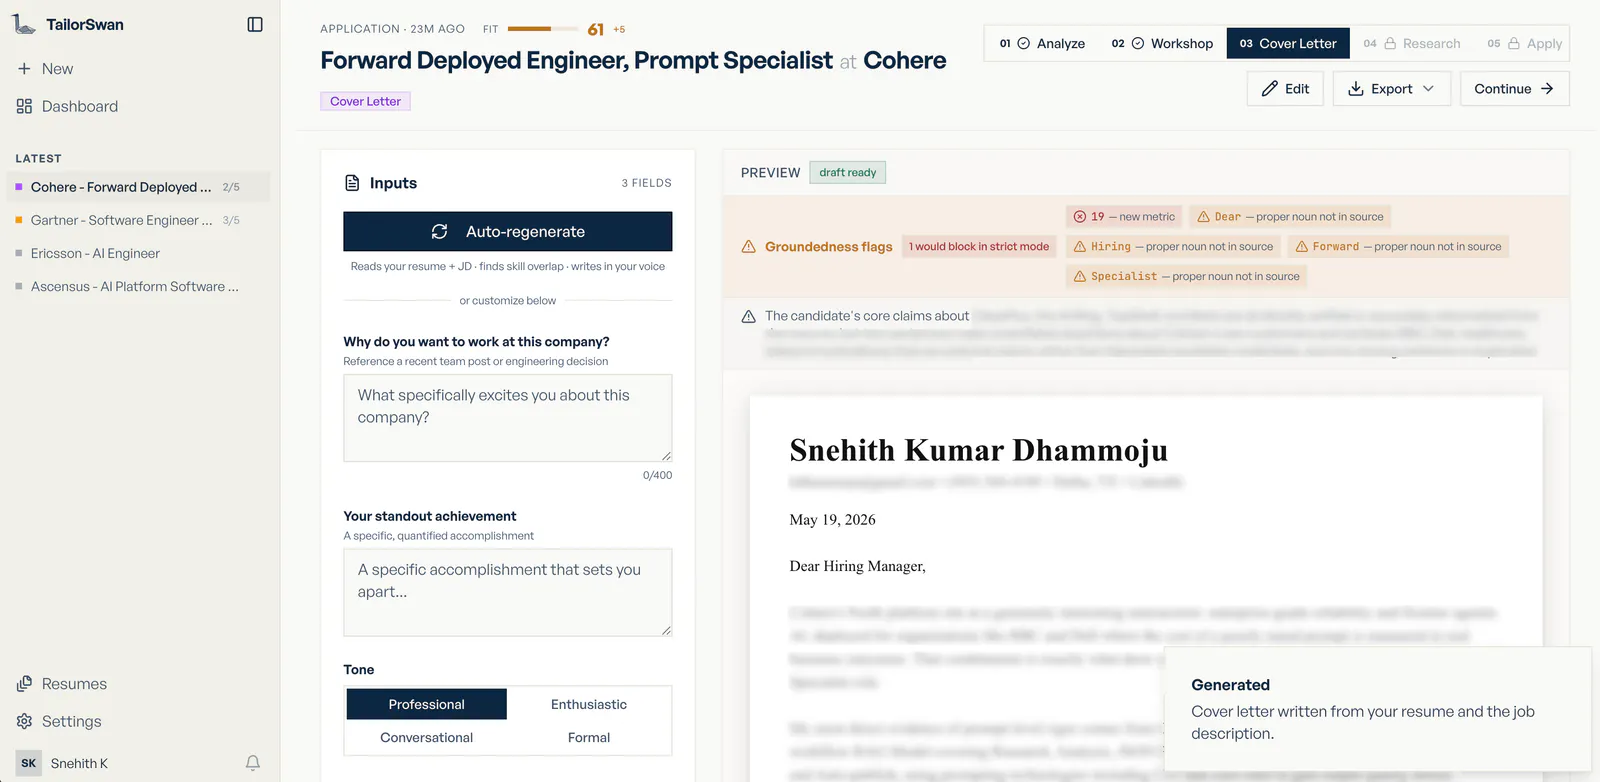Click the '19 — new metric' flag
The width and height of the screenshot is (1600, 782).
(x=1124, y=217)
